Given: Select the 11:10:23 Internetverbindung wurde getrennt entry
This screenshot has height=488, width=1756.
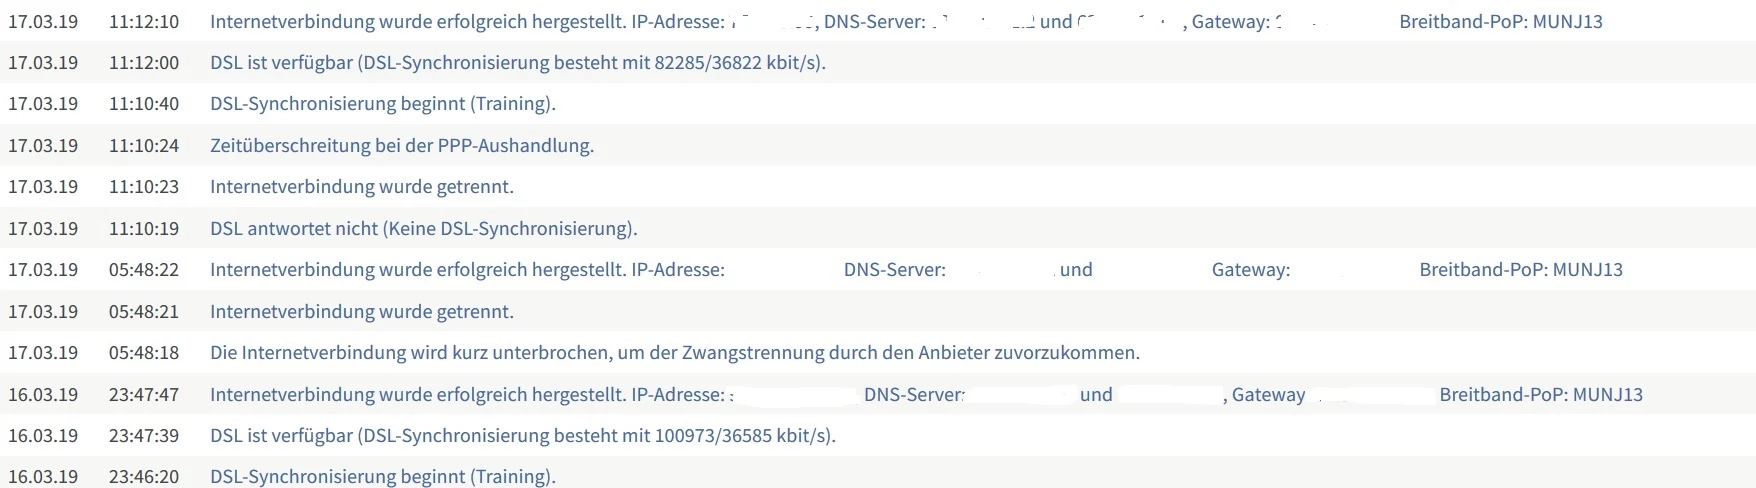Looking at the screenshot, I should (361, 187).
